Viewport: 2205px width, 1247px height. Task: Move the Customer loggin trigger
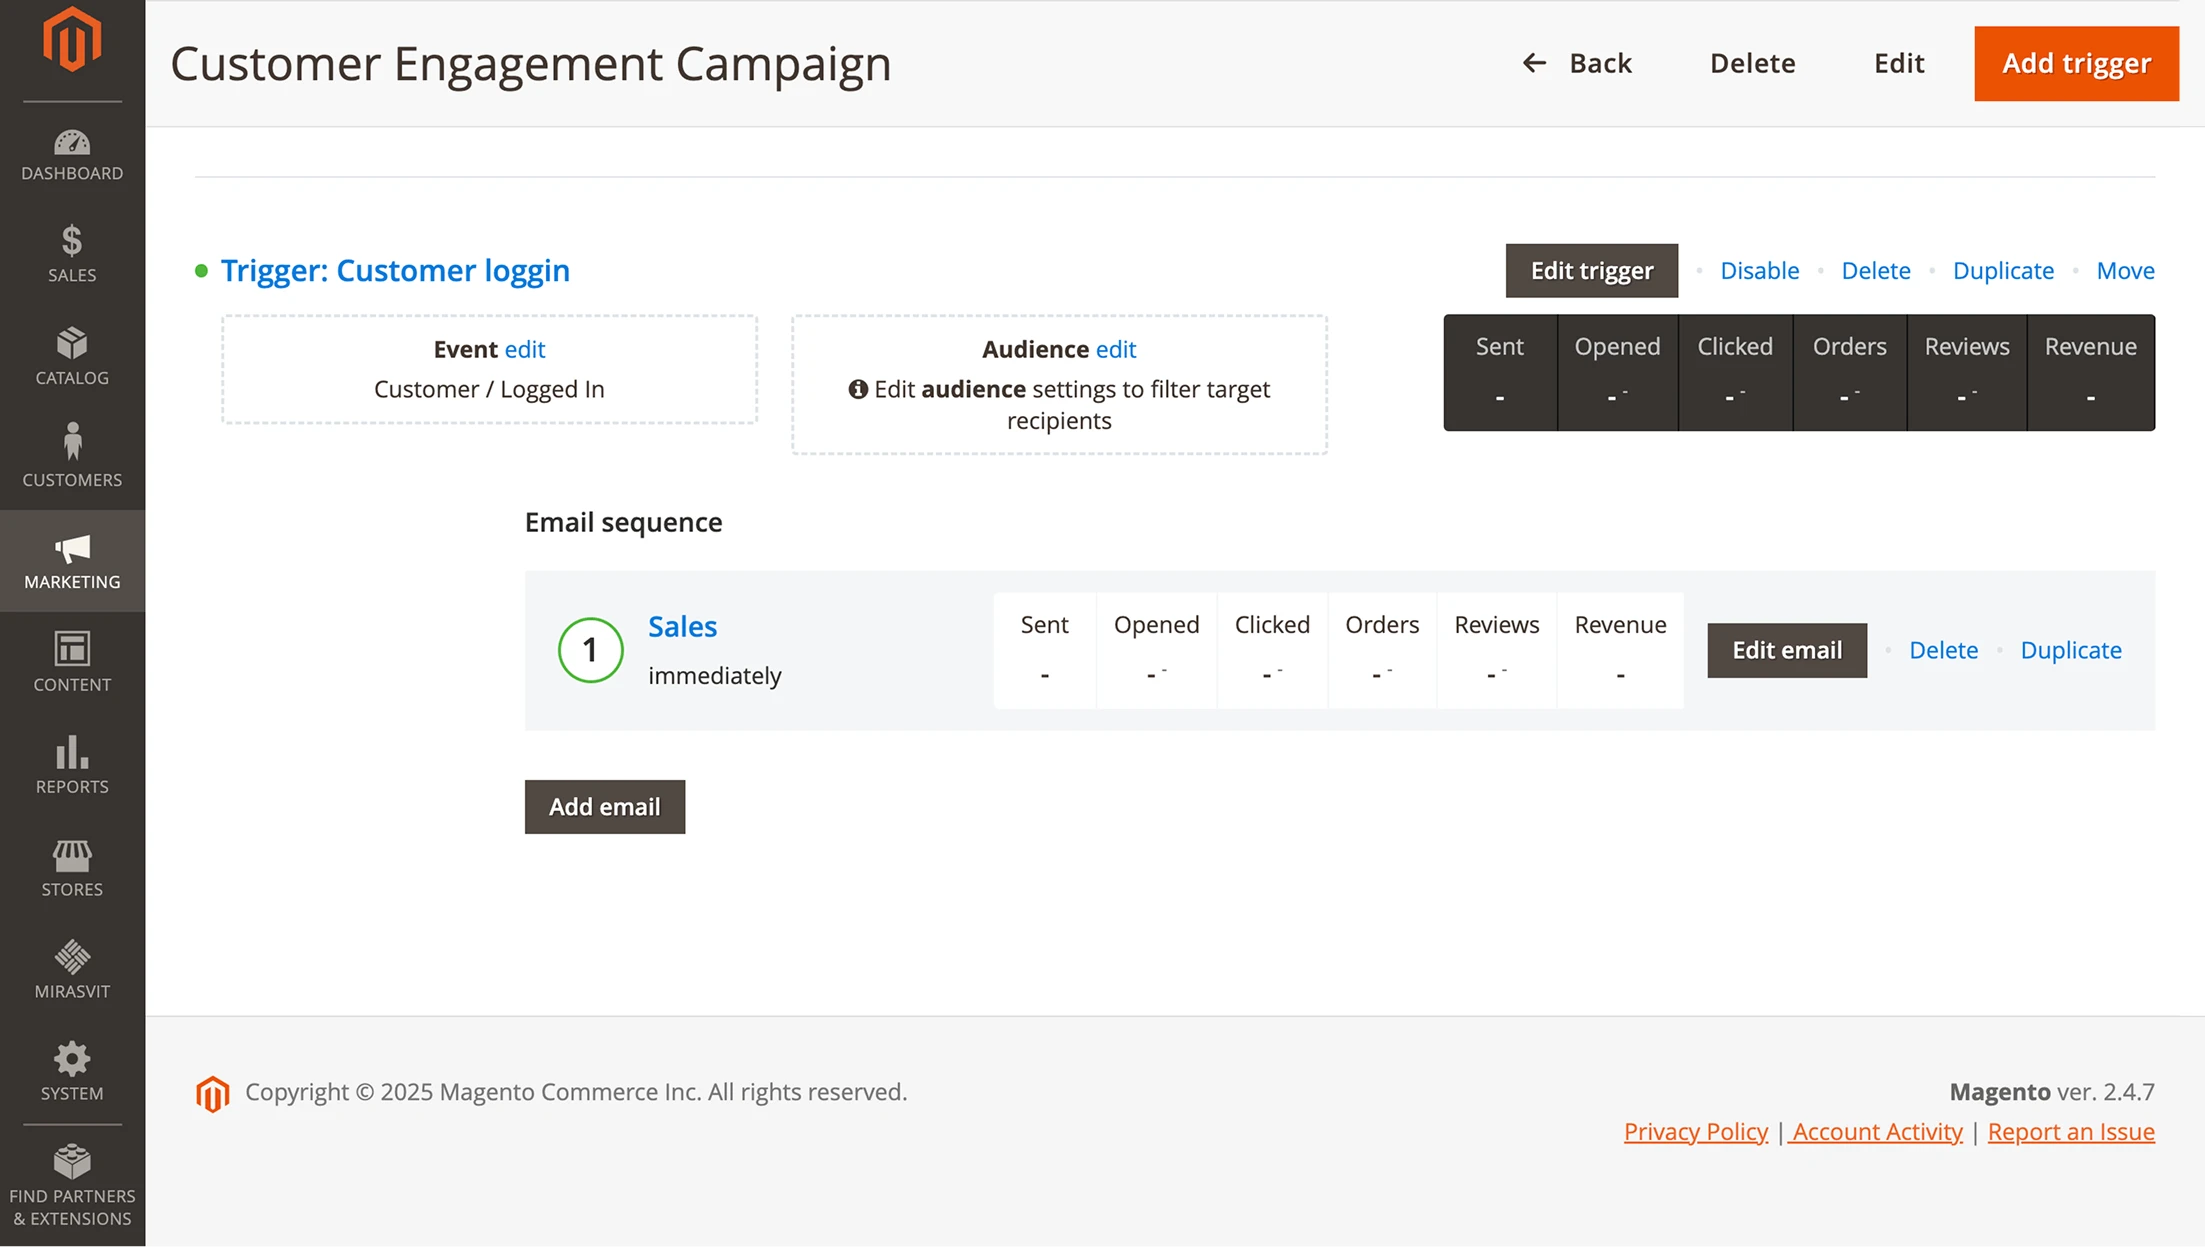pos(2124,270)
